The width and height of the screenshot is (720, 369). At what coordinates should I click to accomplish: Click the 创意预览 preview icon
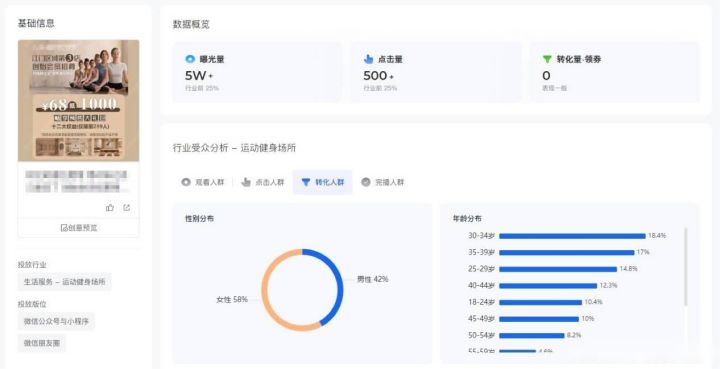(64, 228)
